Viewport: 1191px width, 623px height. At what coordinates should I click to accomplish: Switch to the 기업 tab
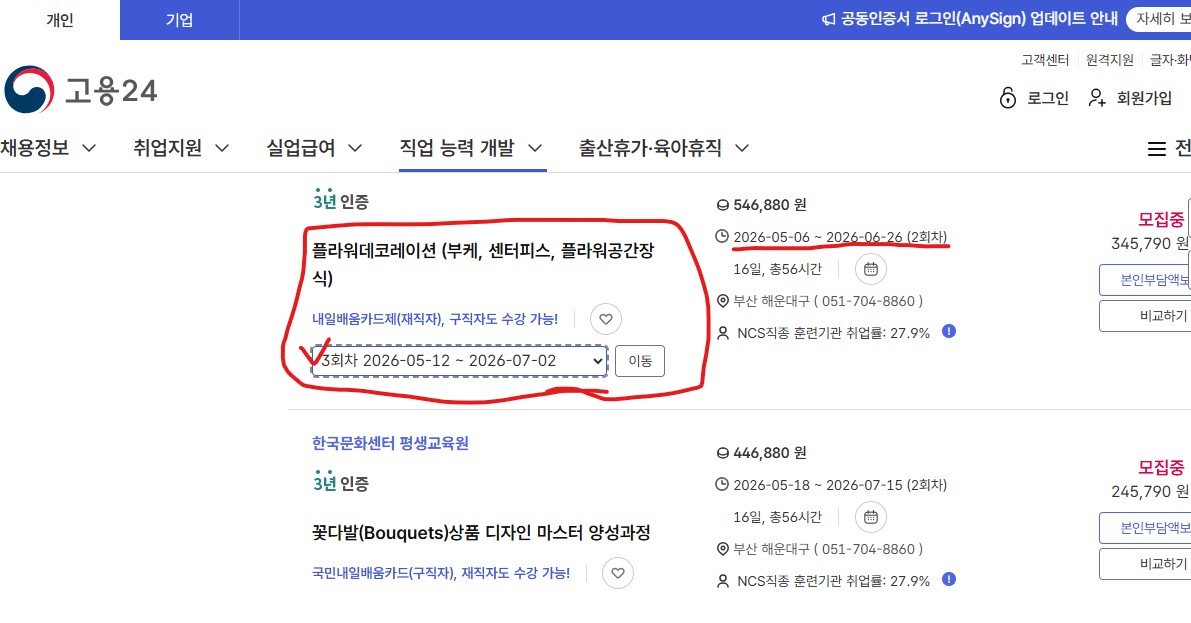[179, 20]
